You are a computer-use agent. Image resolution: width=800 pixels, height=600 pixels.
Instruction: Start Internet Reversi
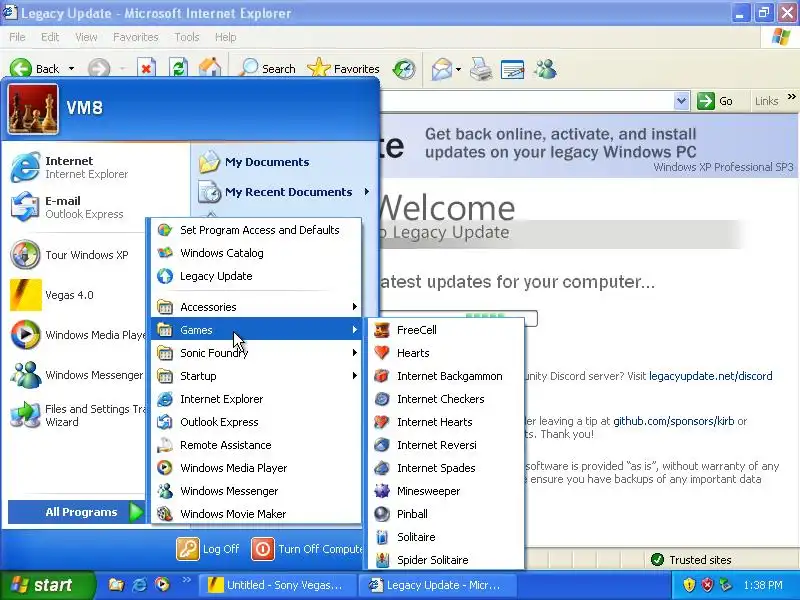[446, 445]
